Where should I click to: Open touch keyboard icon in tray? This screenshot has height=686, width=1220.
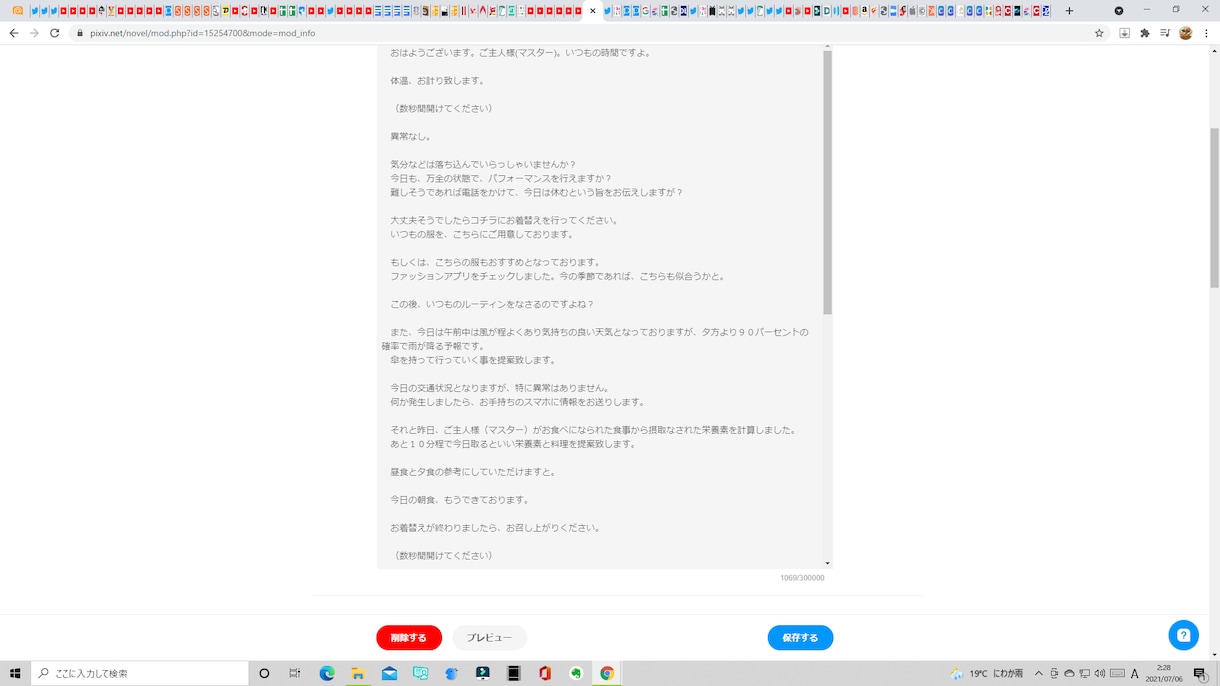pyautogui.click(x=1117, y=673)
